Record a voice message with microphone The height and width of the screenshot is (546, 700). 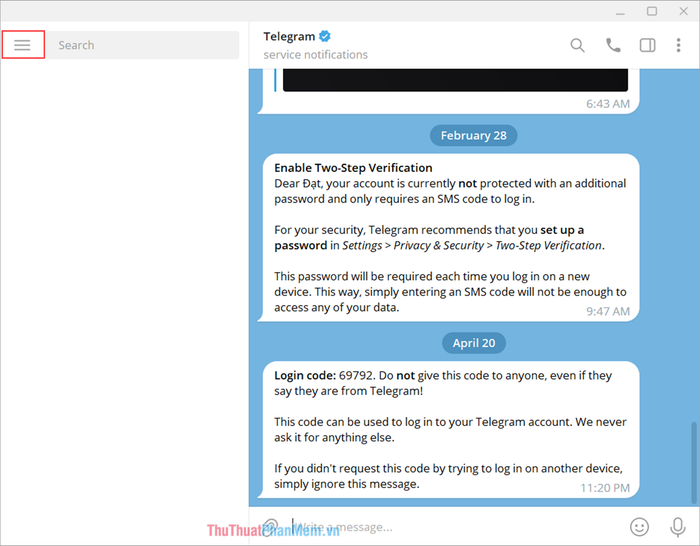click(x=677, y=527)
